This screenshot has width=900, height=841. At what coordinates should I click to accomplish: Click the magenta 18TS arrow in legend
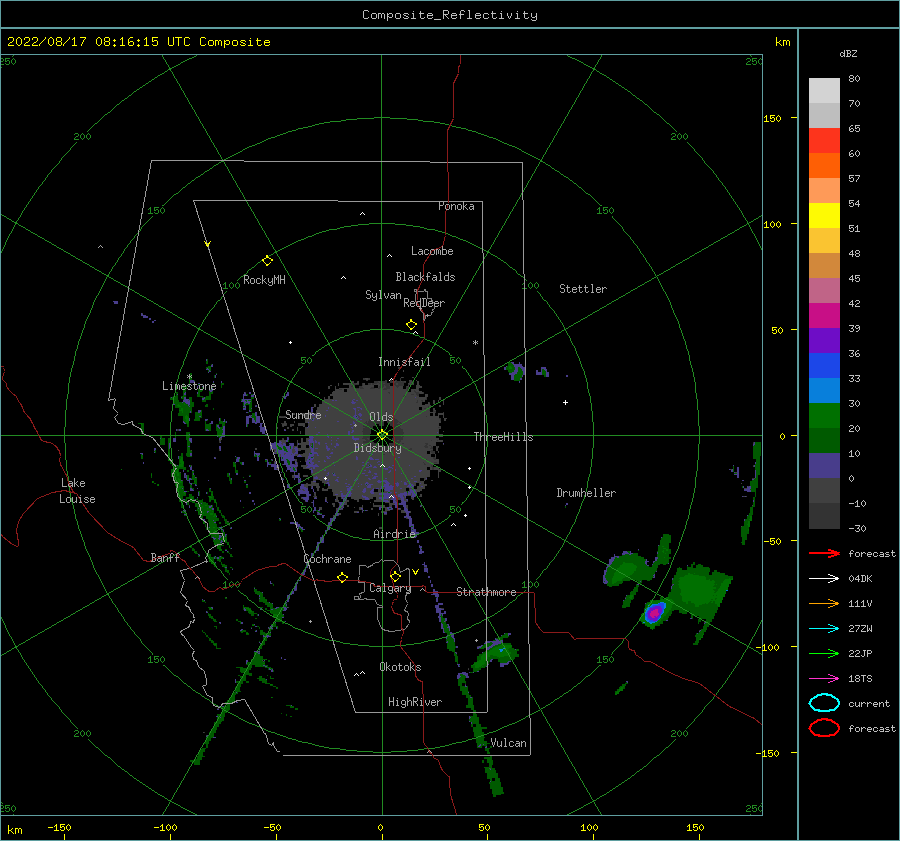[824, 679]
